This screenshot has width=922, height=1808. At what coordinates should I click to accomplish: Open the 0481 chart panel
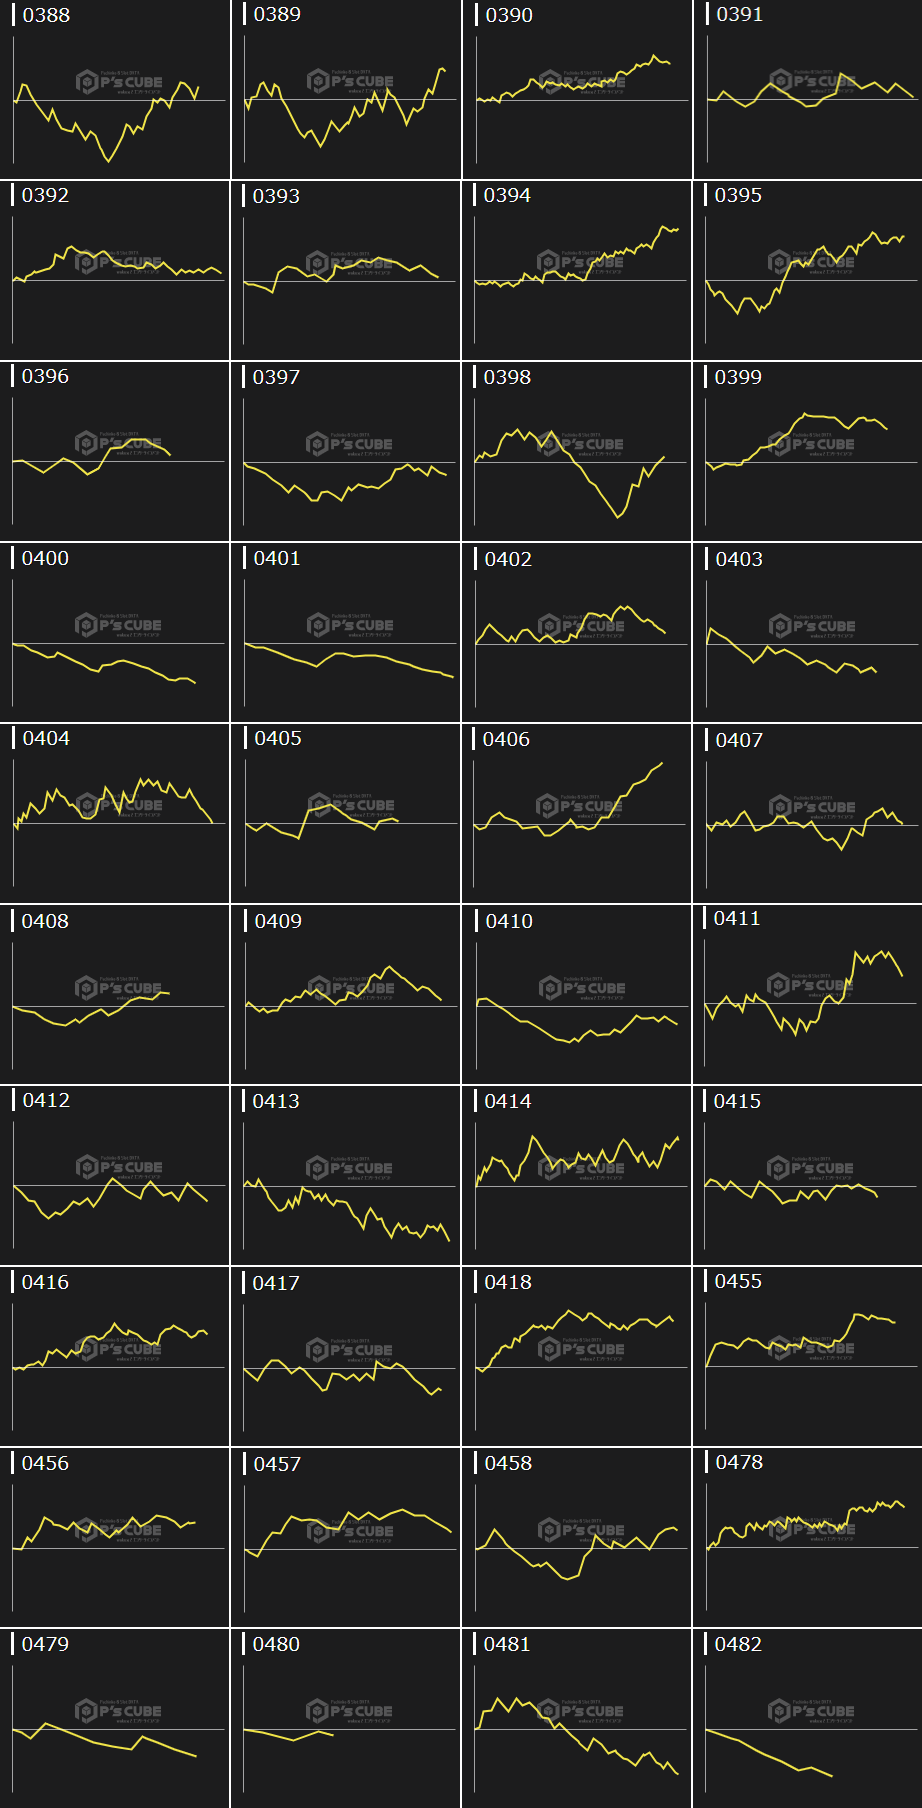[576, 1719]
